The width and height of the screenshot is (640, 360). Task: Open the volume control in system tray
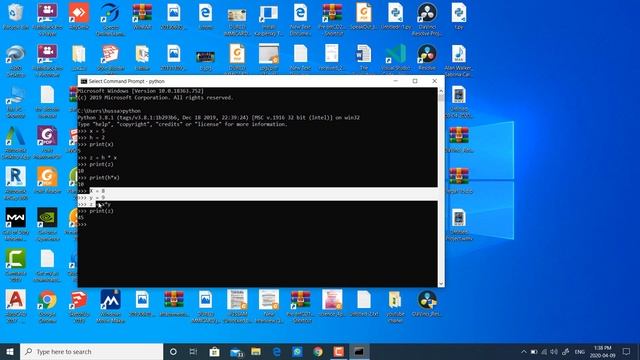[554, 351]
